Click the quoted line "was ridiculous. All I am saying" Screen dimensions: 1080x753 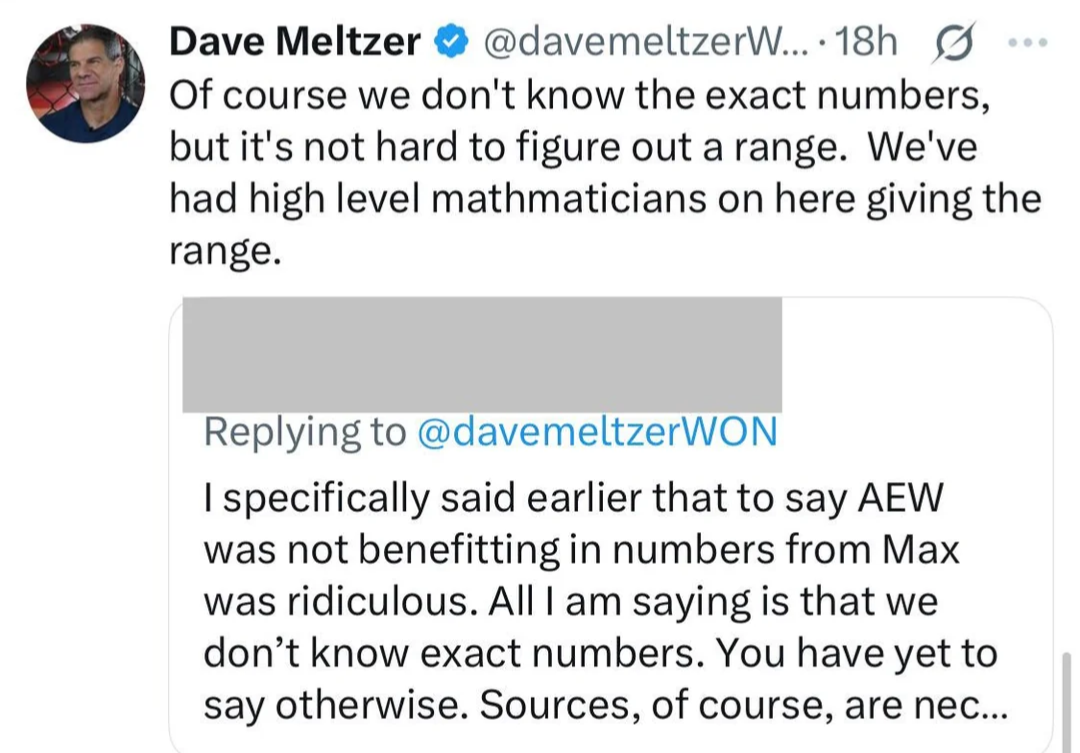(x=574, y=601)
